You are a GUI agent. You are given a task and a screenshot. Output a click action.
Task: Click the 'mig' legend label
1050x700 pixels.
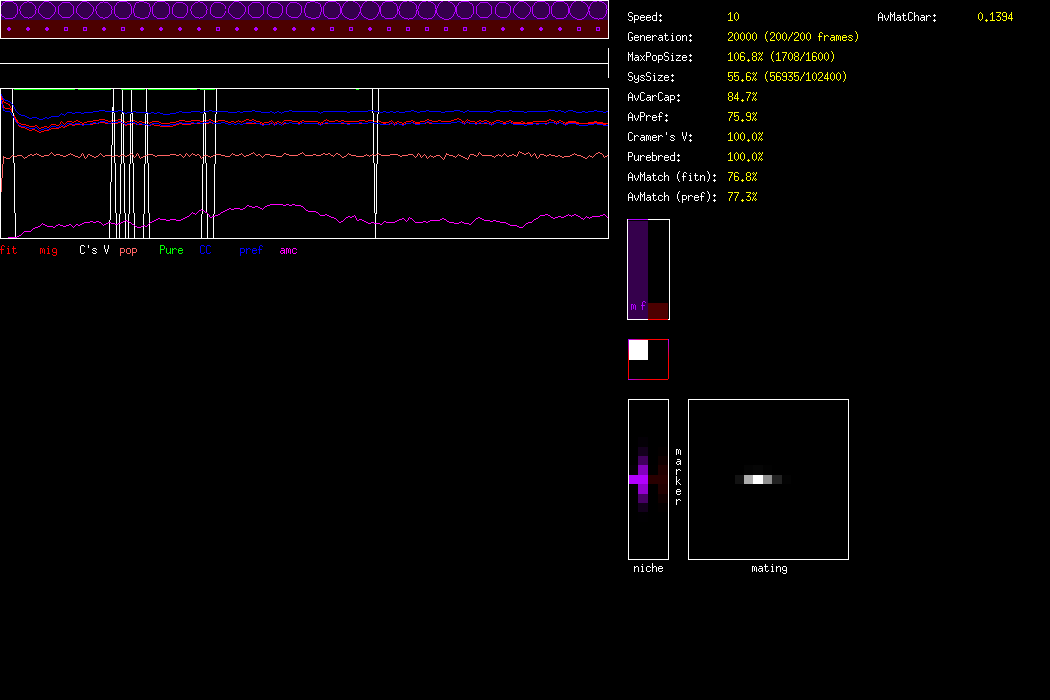tap(48, 250)
